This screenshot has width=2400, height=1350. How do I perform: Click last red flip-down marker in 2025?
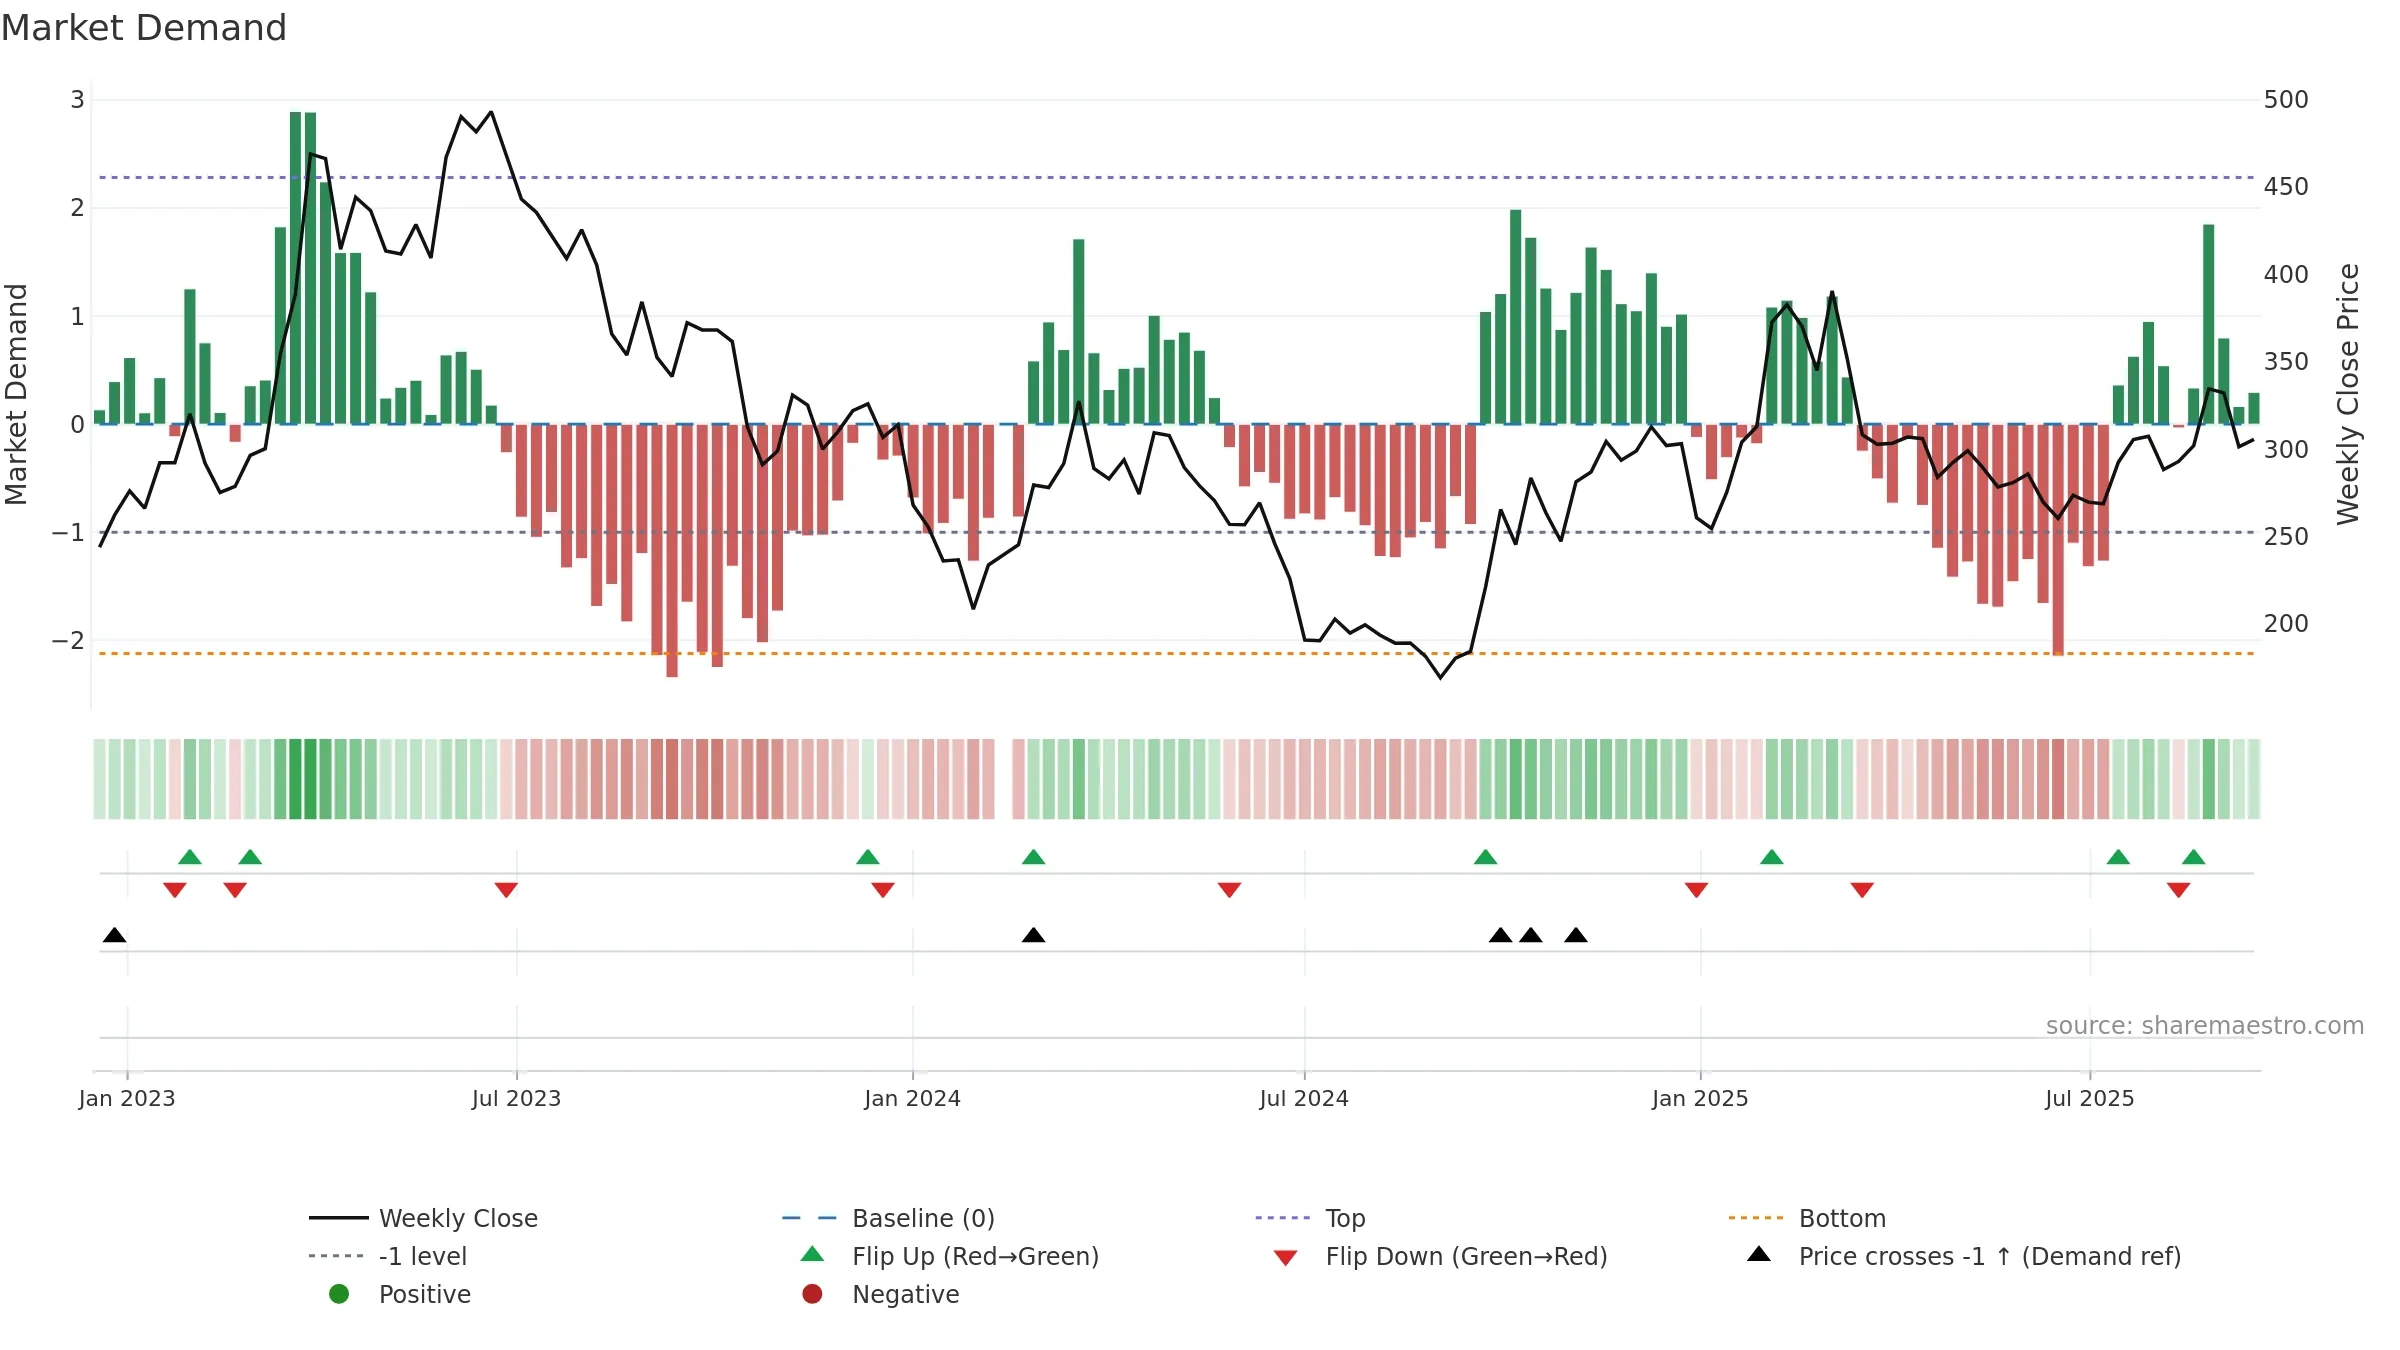click(x=2179, y=890)
